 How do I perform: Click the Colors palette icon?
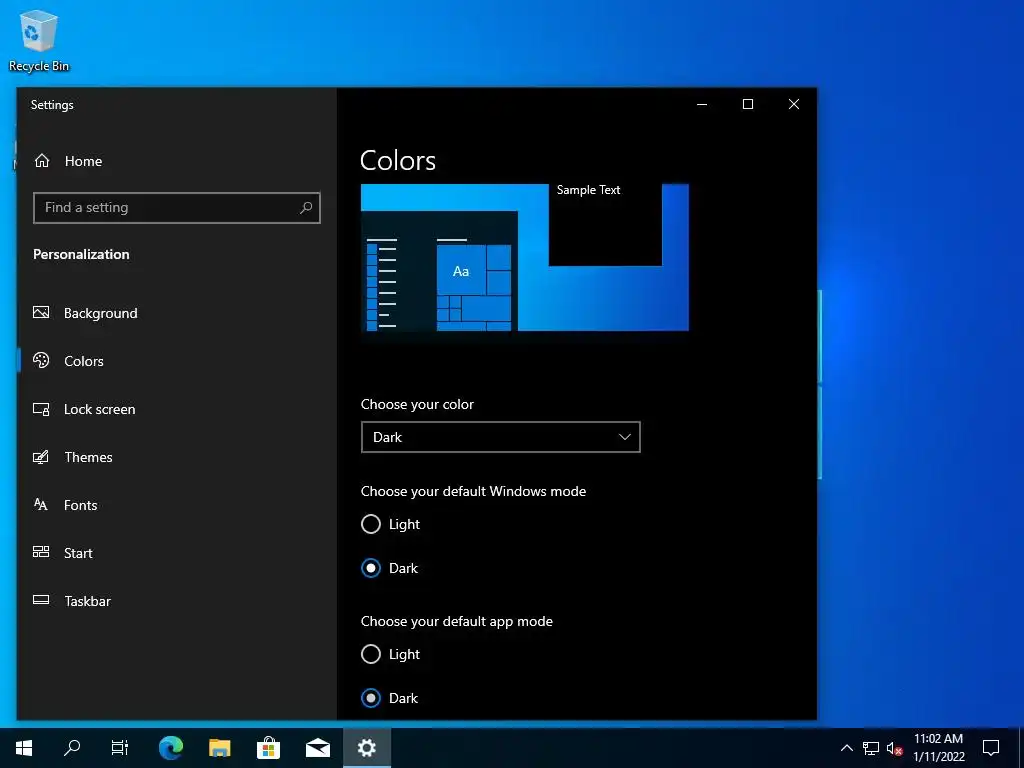pyautogui.click(x=41, y=360)
